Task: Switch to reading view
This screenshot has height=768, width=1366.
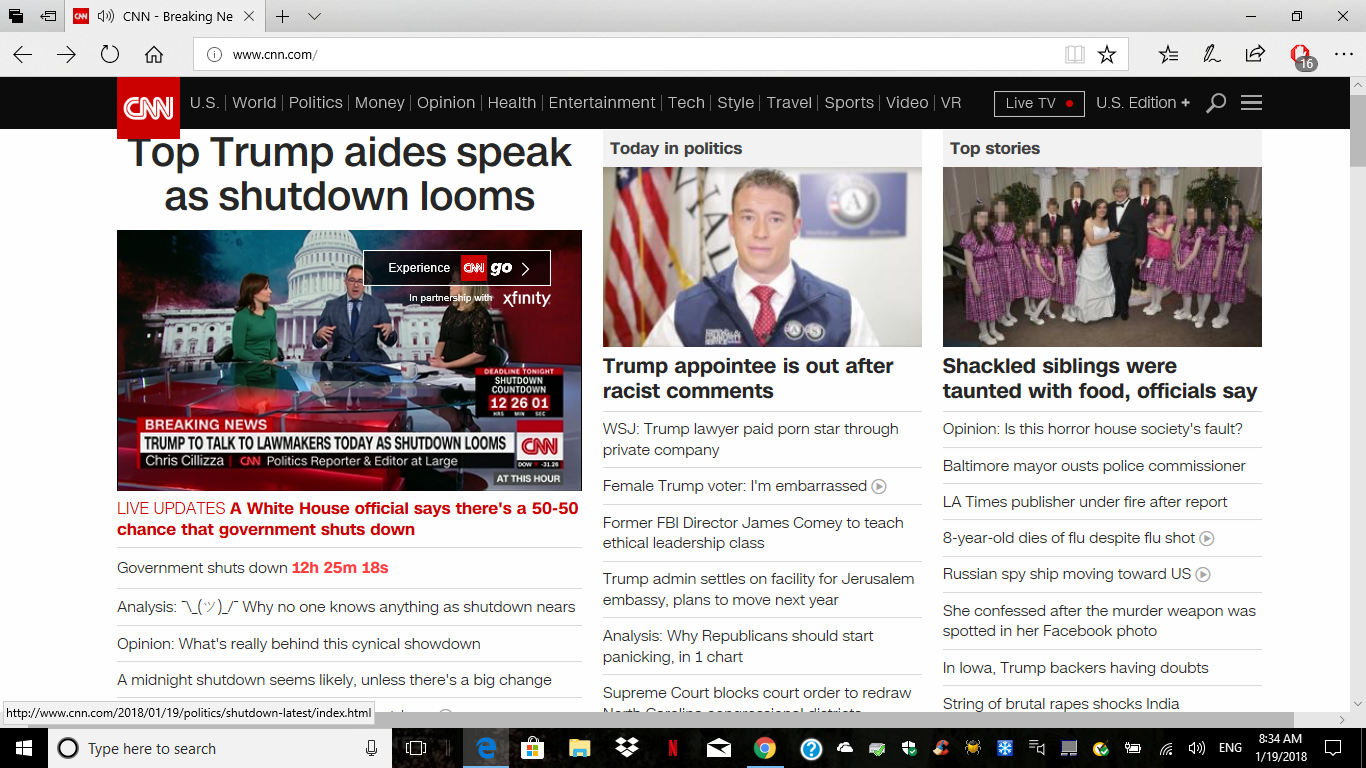Action: [x=1075, y=55]
